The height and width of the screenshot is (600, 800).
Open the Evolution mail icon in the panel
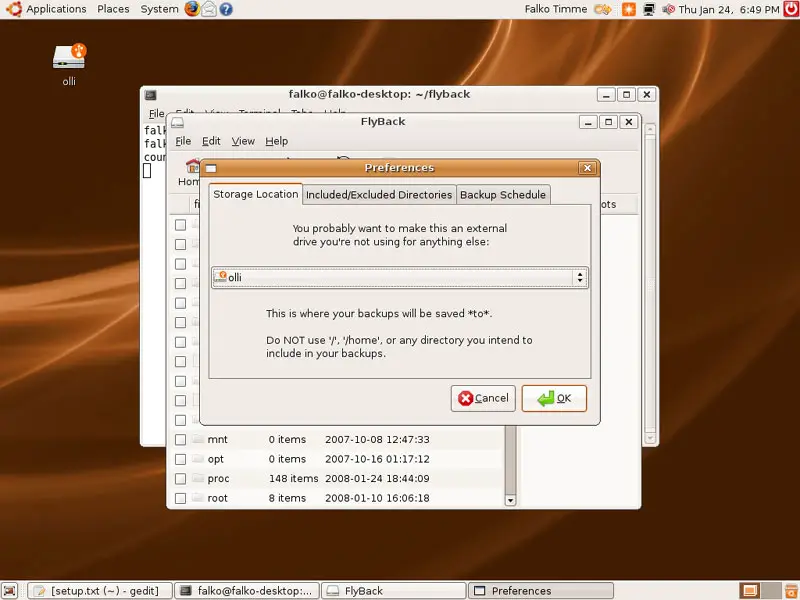(x=209, y=9)
